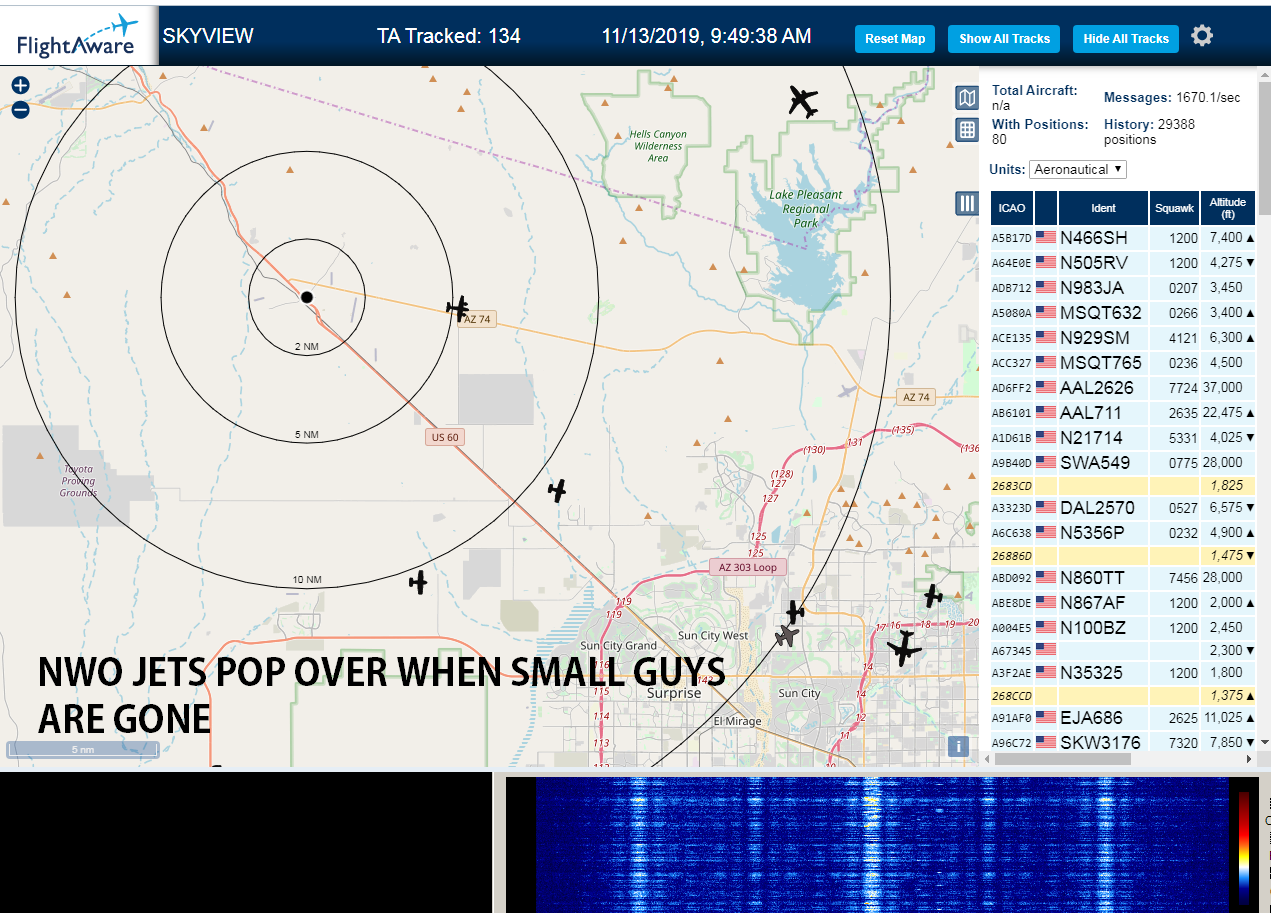The image size is (1271, 913).
Task: Click the AZ 303 Loop road label
Action: point(747,567)
